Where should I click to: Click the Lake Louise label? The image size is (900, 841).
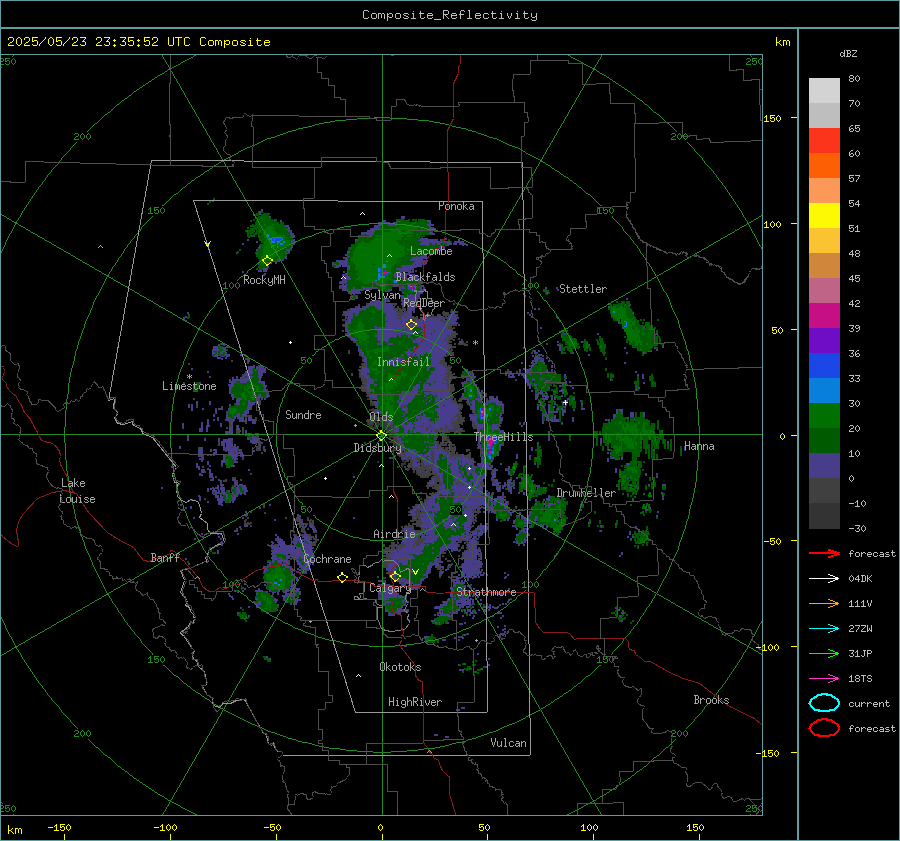tap(77, 491)
